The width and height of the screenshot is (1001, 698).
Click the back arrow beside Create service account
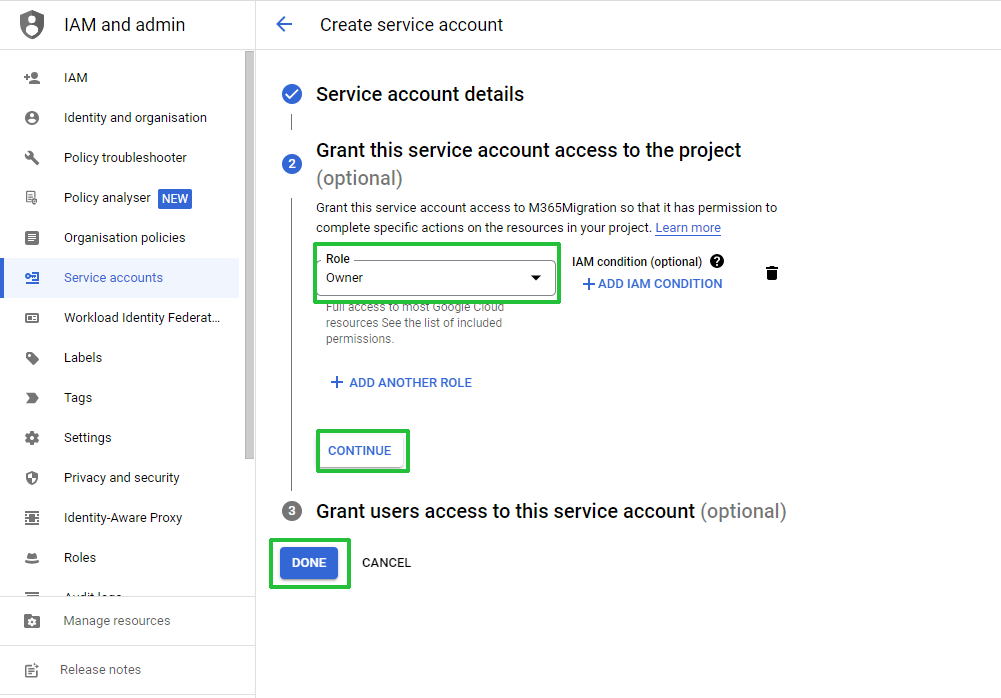tap(284, 24)
